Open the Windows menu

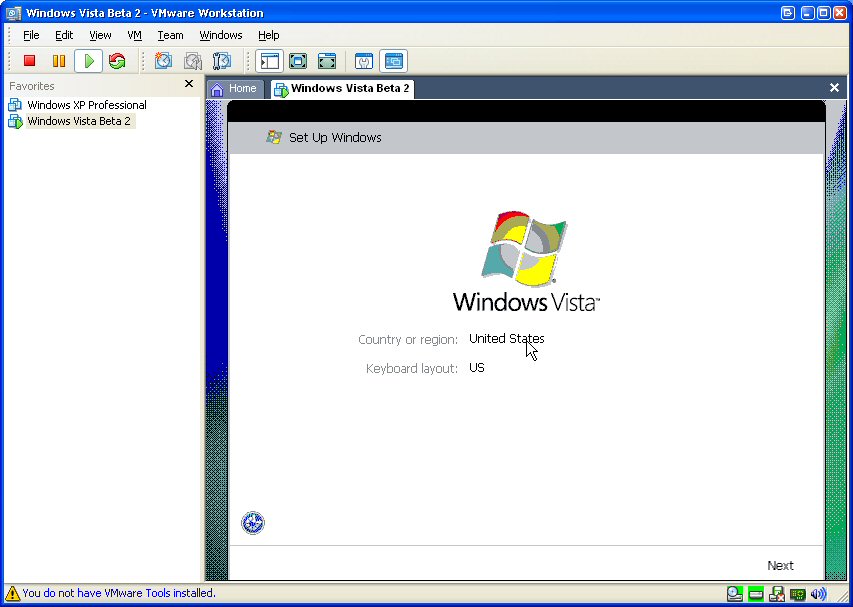pyautogui.click(x=221, y=35)
